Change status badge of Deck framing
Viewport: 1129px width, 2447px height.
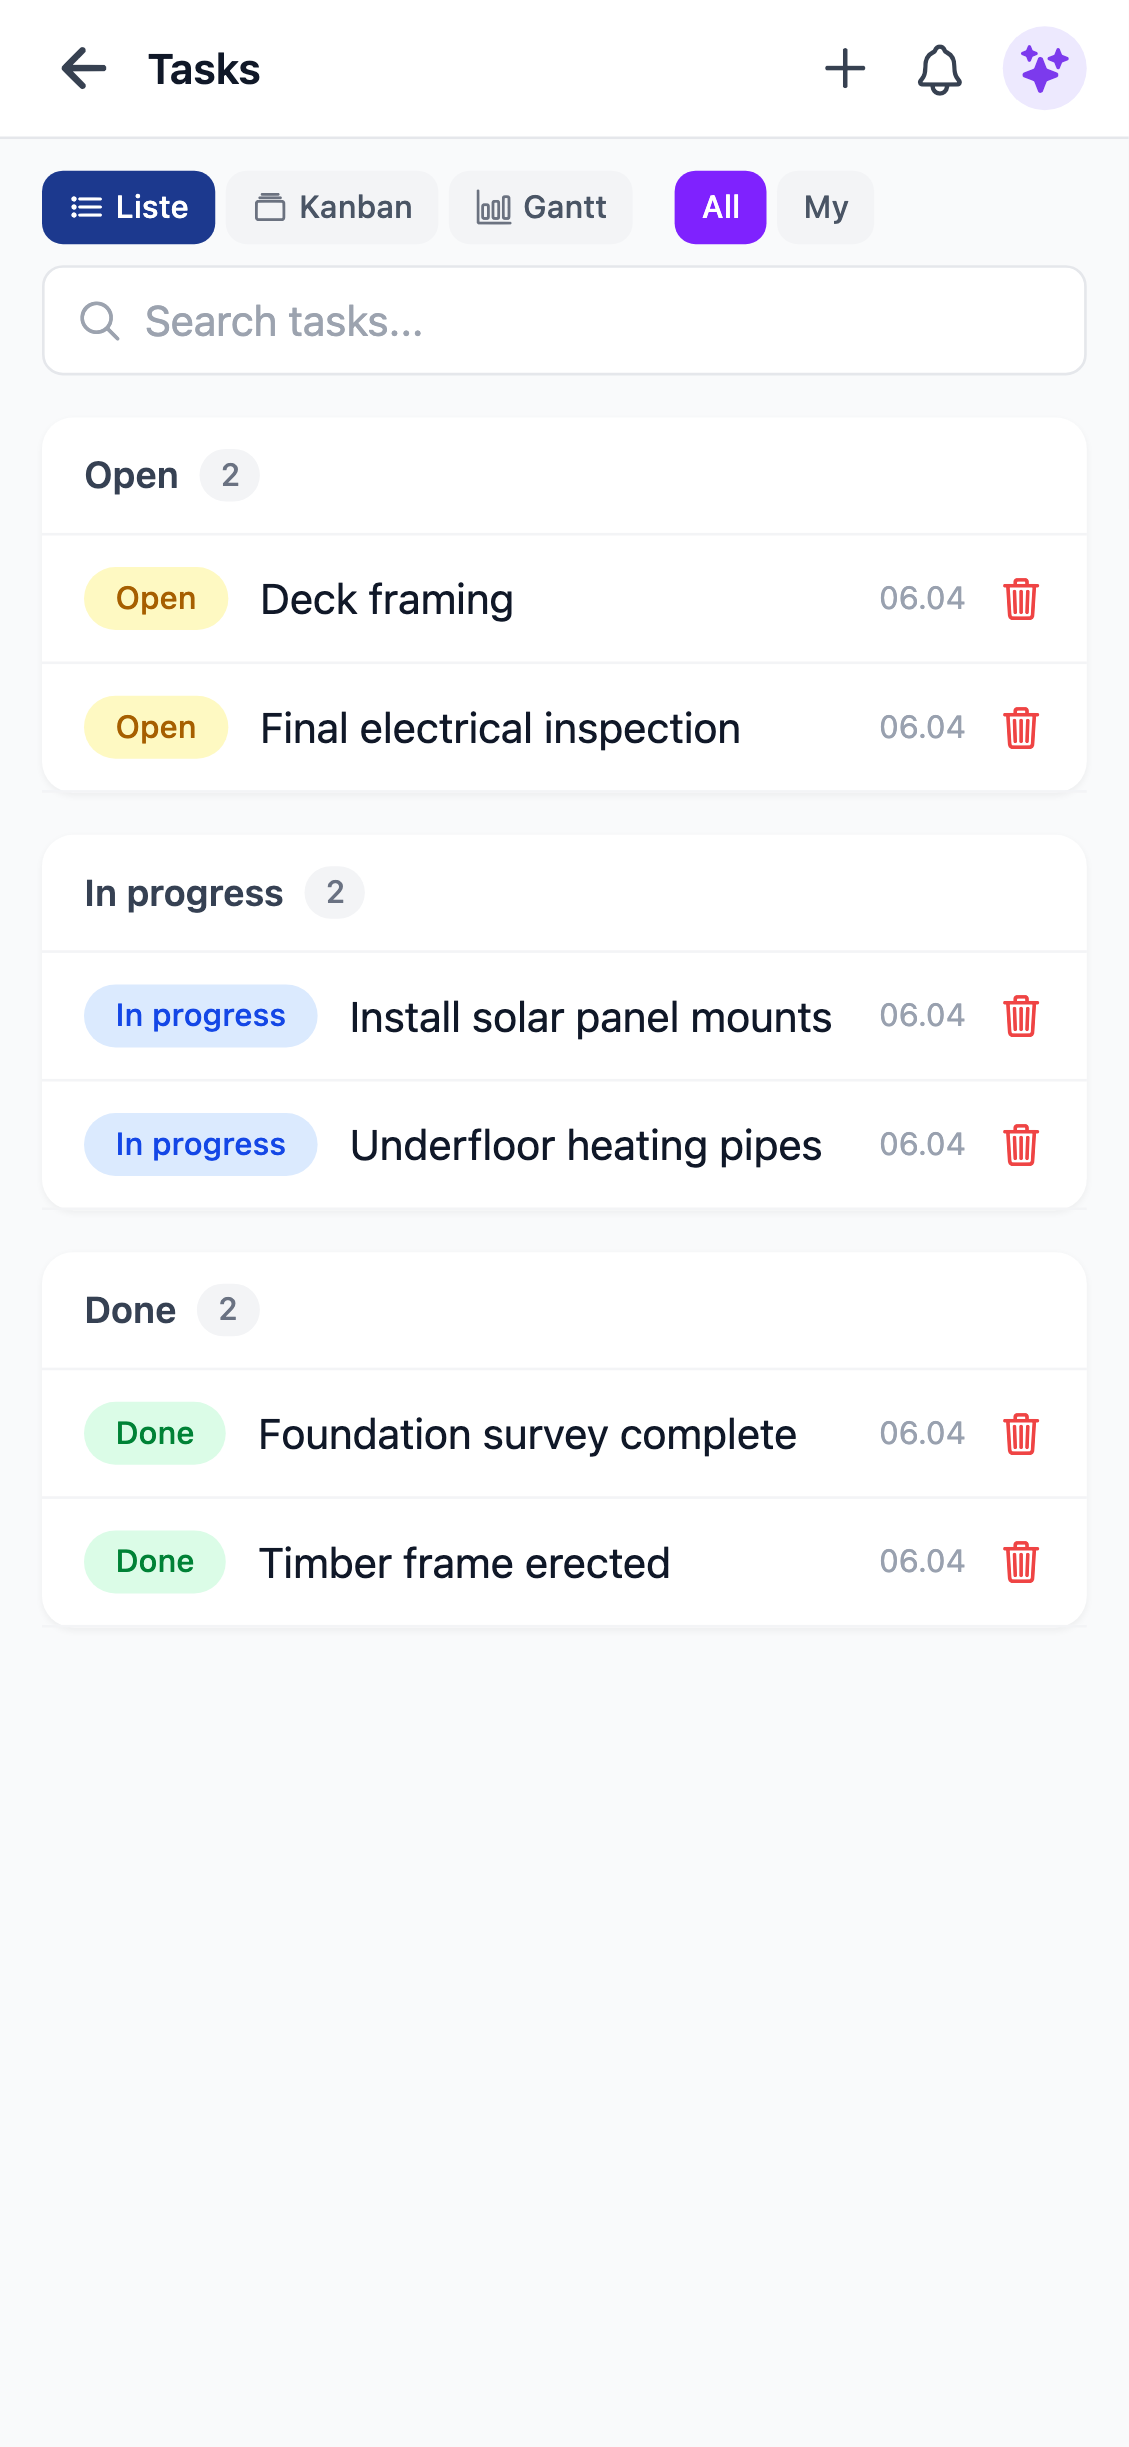pyautogui.click(x=156, y=599)
